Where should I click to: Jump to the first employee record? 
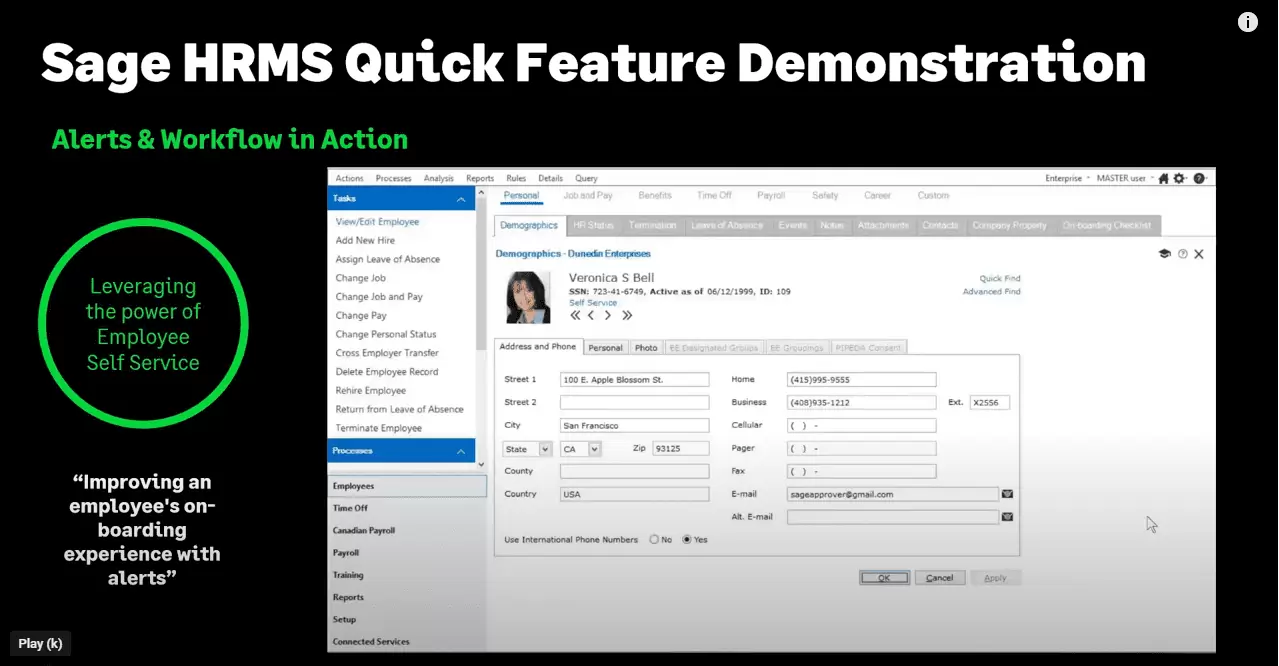tap(575, 316)
